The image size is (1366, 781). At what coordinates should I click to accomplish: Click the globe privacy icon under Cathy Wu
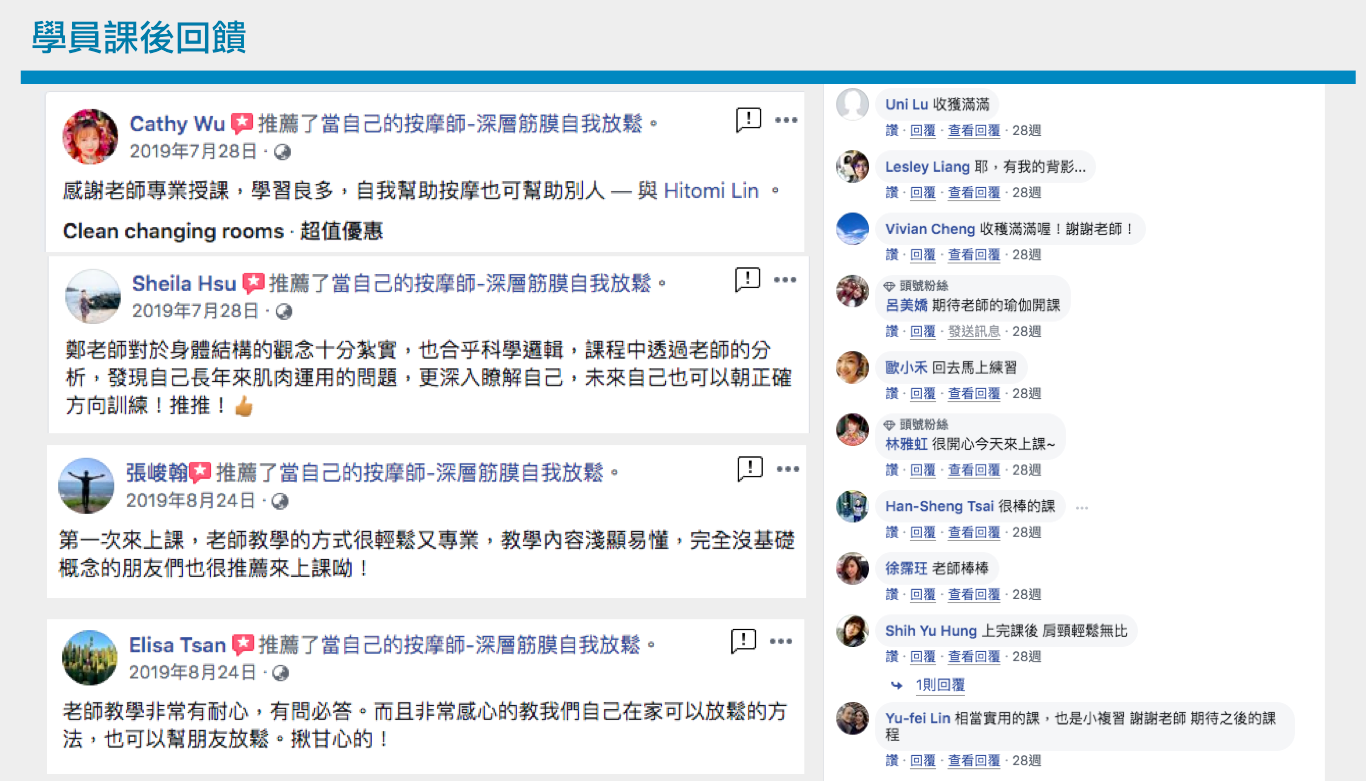pos(283,152)
